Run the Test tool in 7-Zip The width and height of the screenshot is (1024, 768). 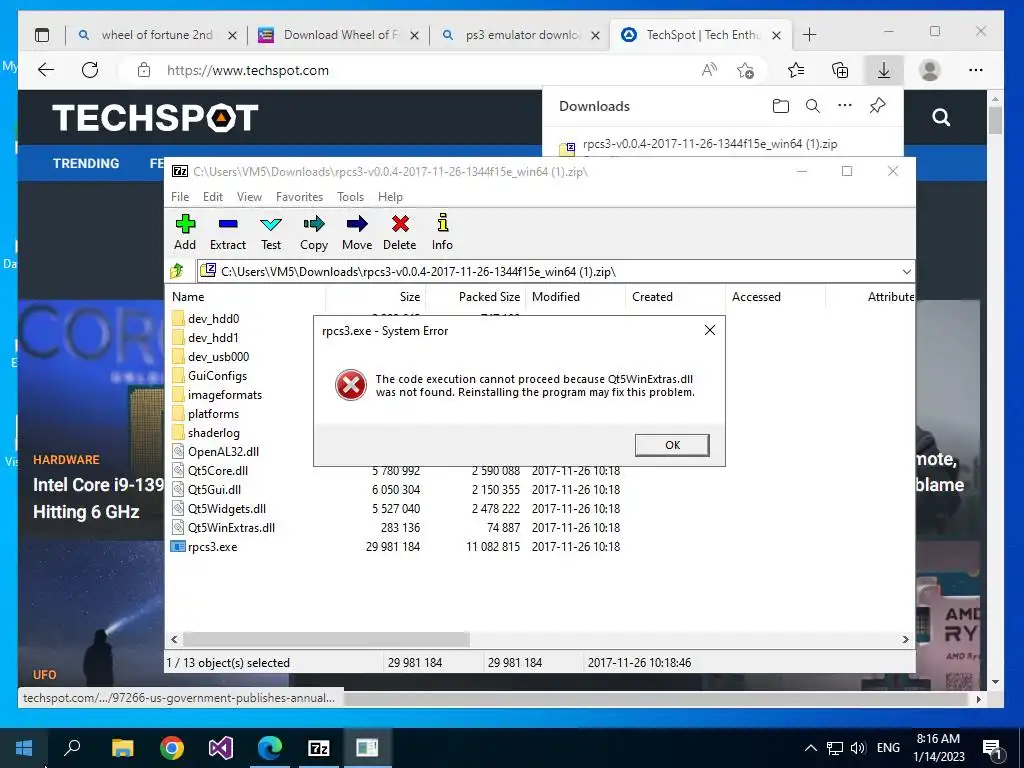tap(271, 232)
